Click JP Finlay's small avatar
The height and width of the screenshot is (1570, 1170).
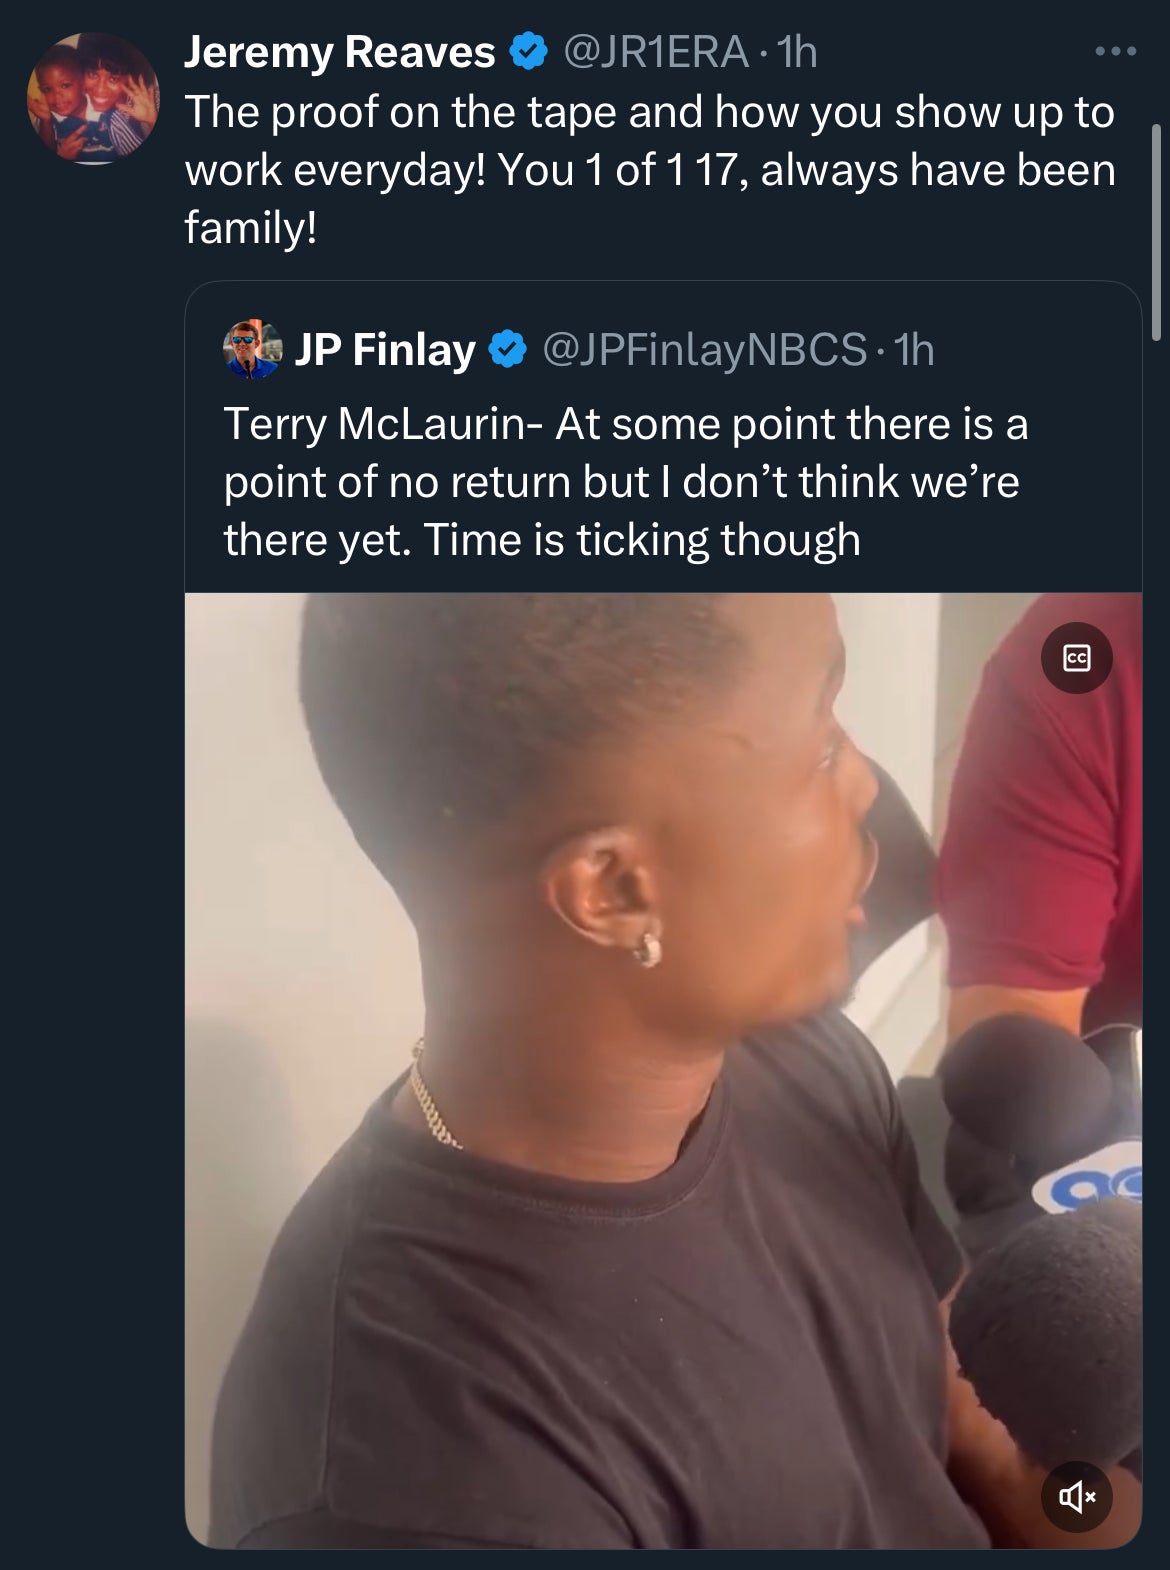tap(251, 349)
